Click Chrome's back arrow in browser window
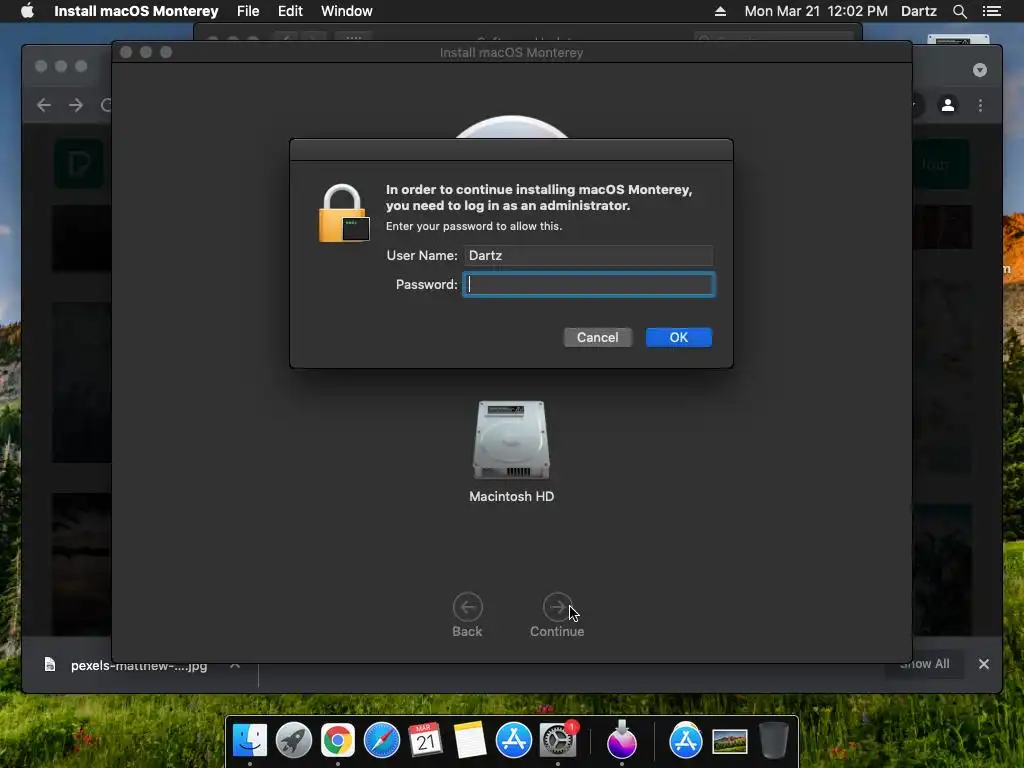The width and height of the screenshot is (1024, 768). tap(44, 105)
